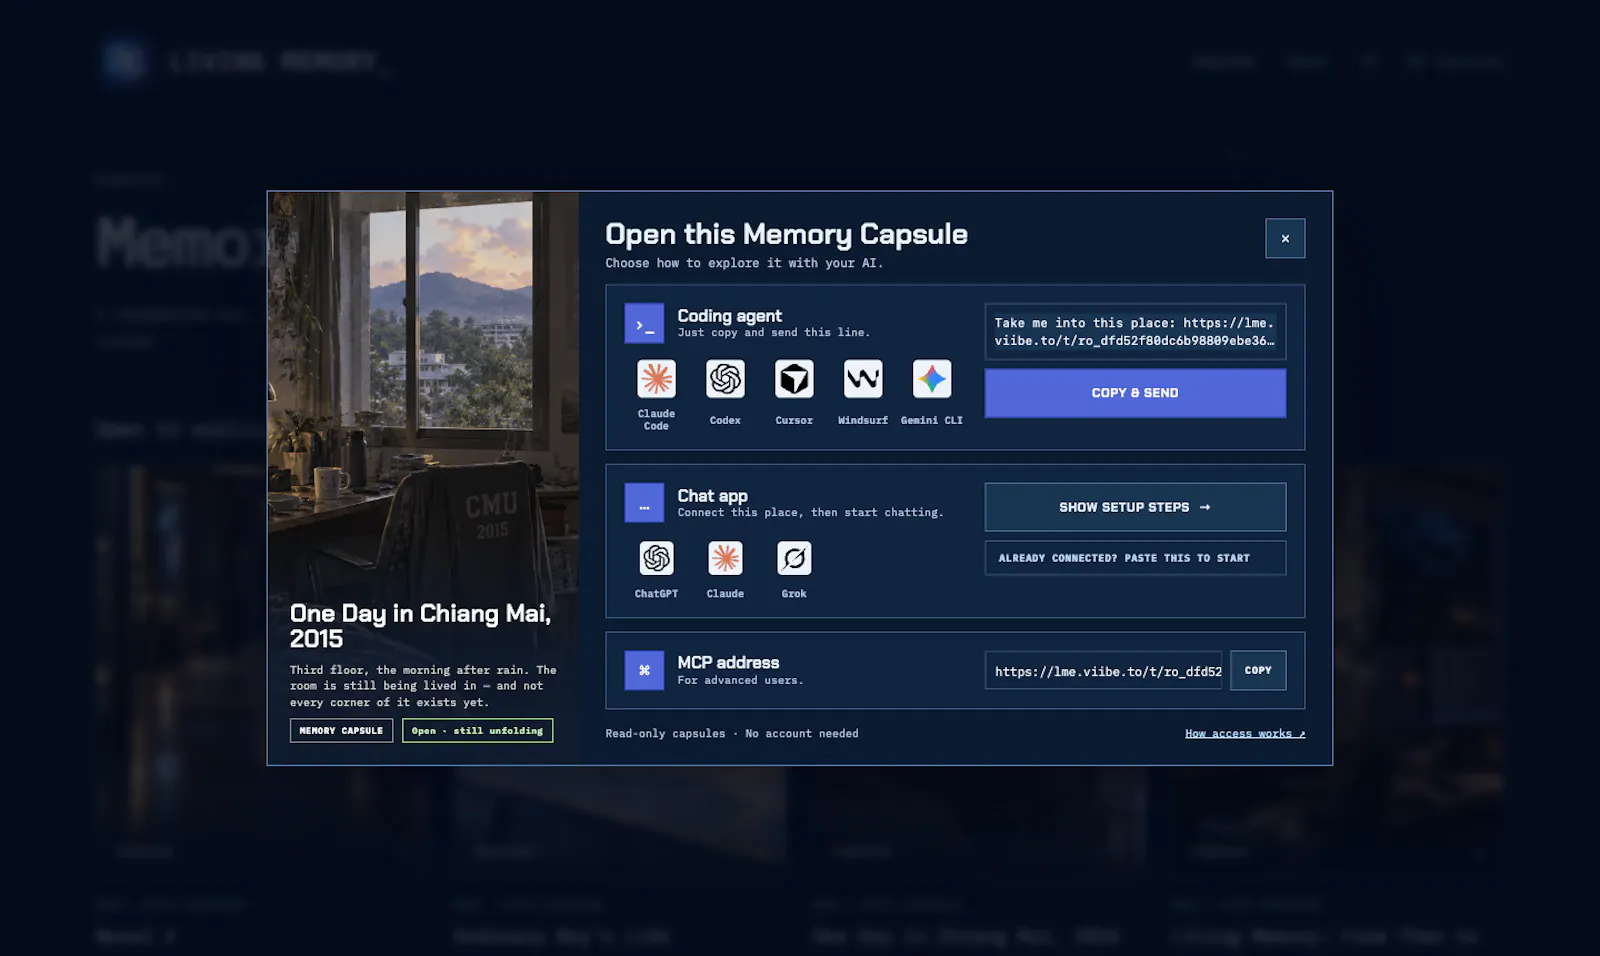Pick the Cursor agent icon
Viewport: 1600px width, 956px height.
click(794, 379)
